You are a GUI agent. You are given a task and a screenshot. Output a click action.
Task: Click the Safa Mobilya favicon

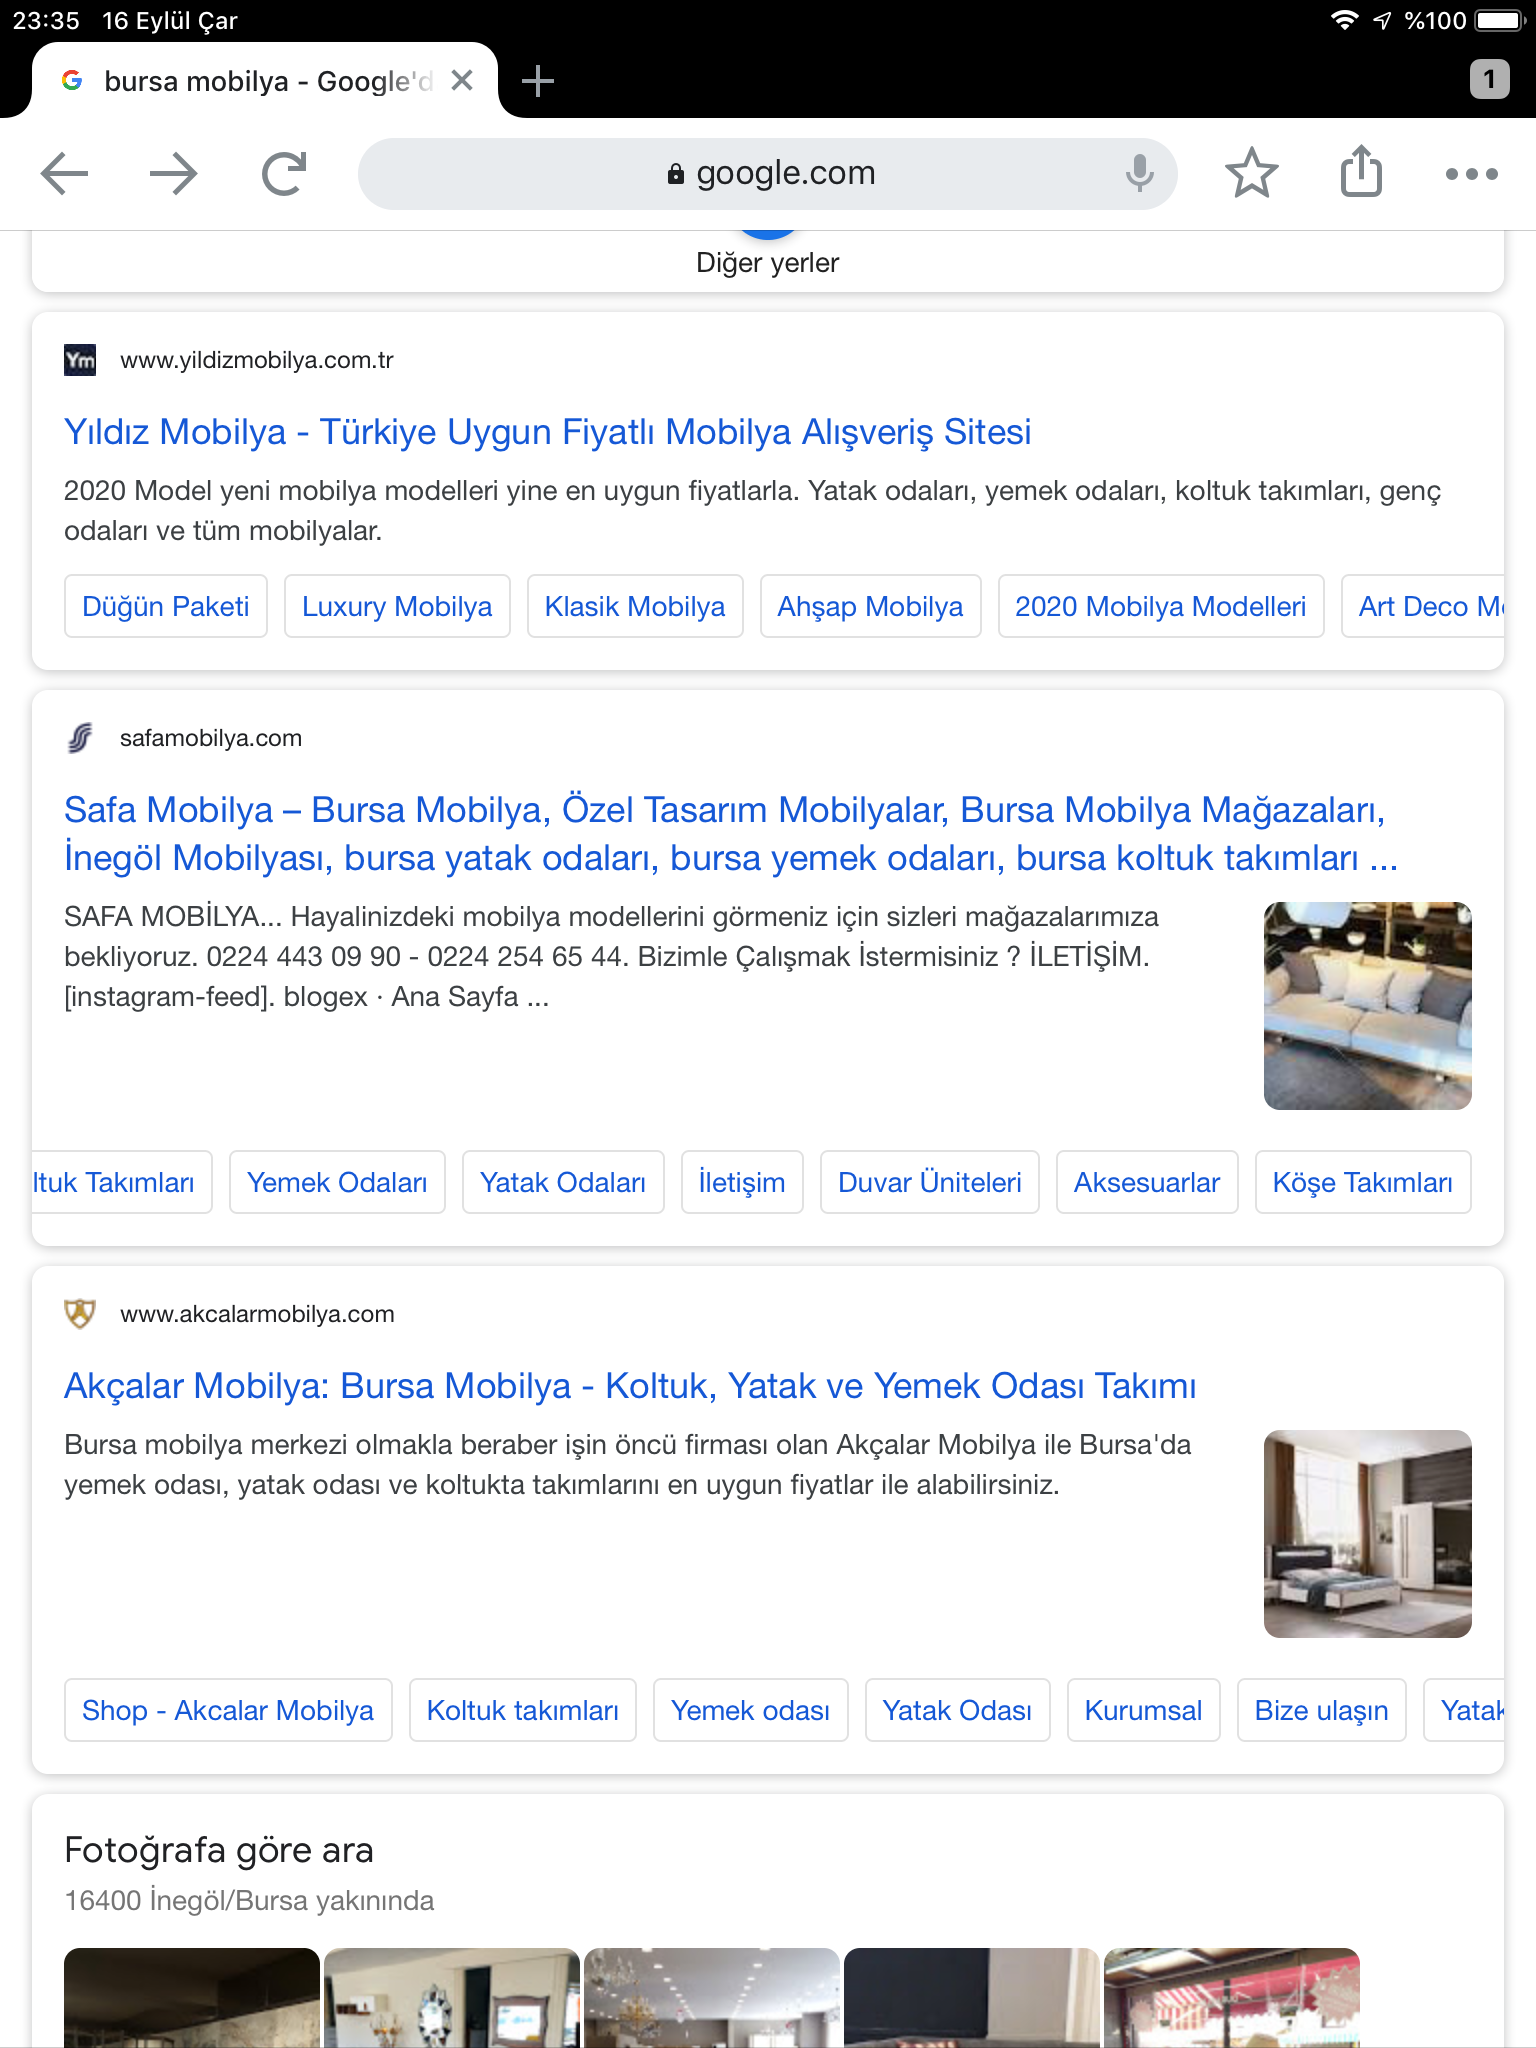tap(80, 738)
